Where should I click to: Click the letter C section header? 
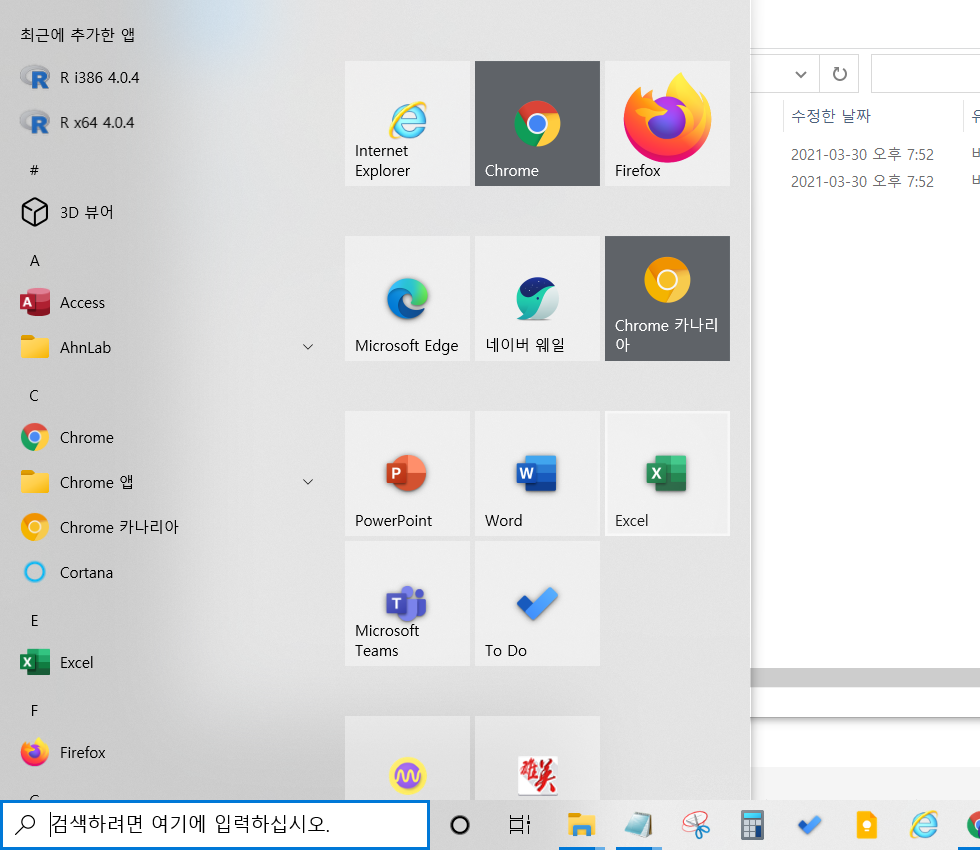[34, 396]
